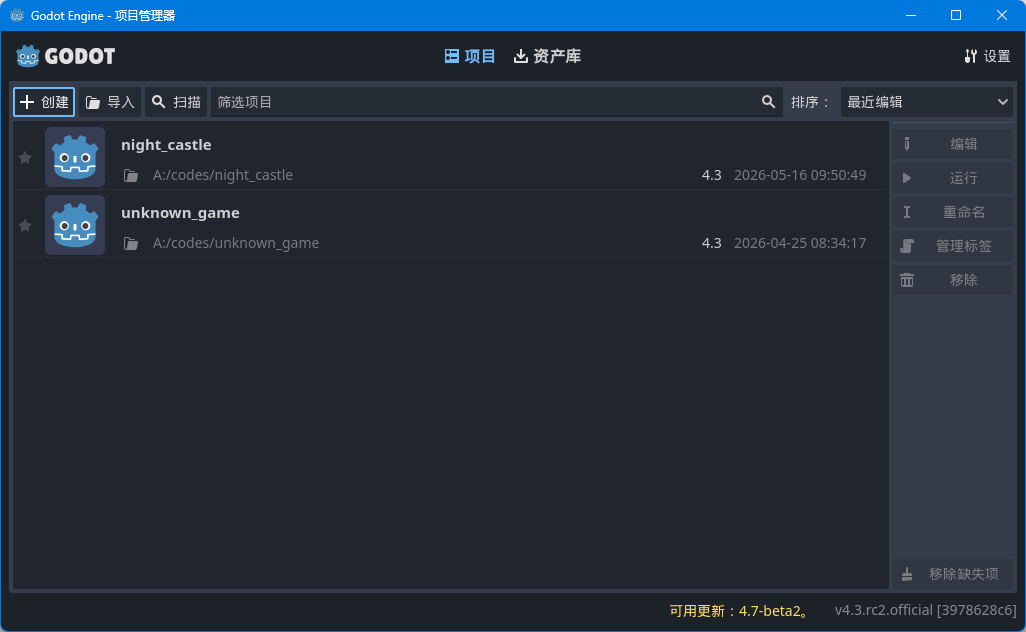Click the 移除缺失项 remove missing button
The image size is (1026, 632).
point(953,574)
